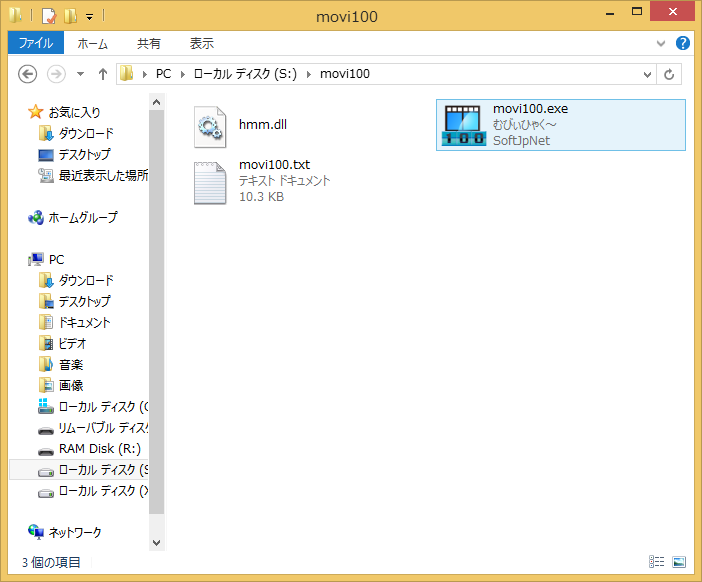The height and width of the screenshot is (582, 702).
Task: Go up one folder level
Action: click(x=103, y=74)
